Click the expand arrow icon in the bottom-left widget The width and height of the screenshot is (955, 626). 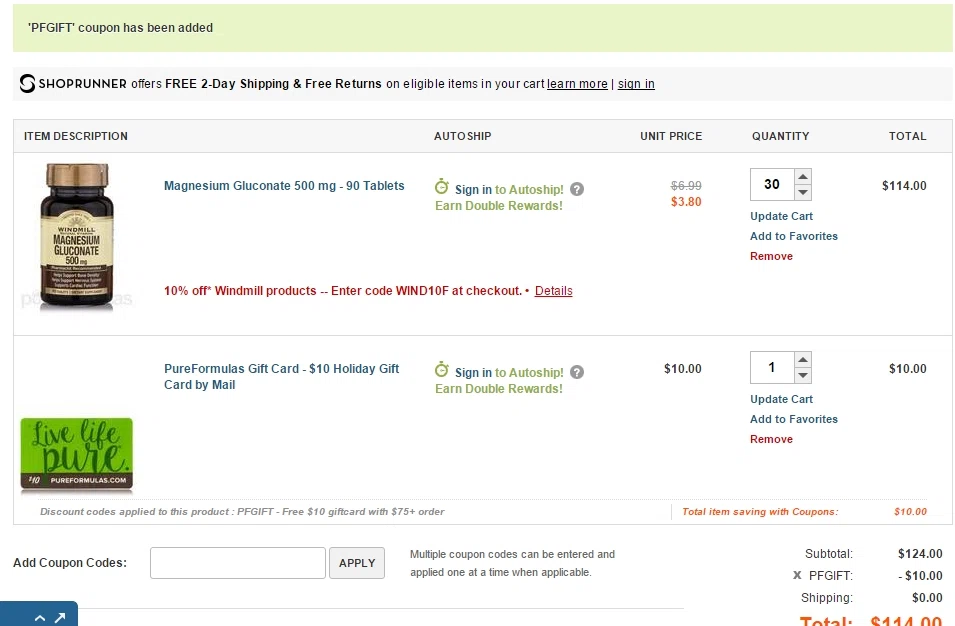60,617
